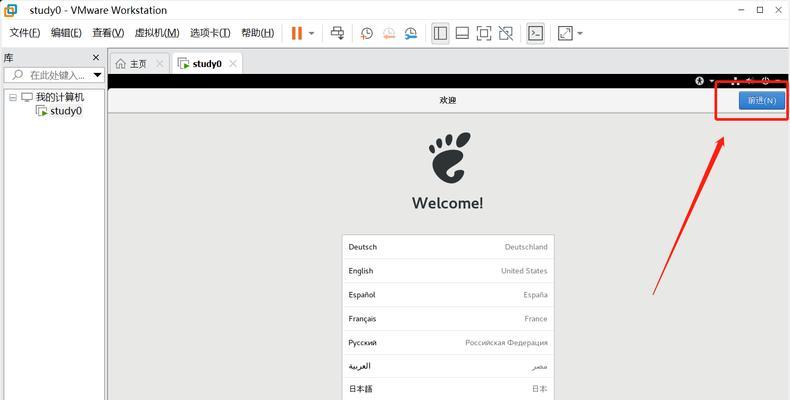Close the 主页 tab
This screenshot has height=400, width=790.
(160, 63)
